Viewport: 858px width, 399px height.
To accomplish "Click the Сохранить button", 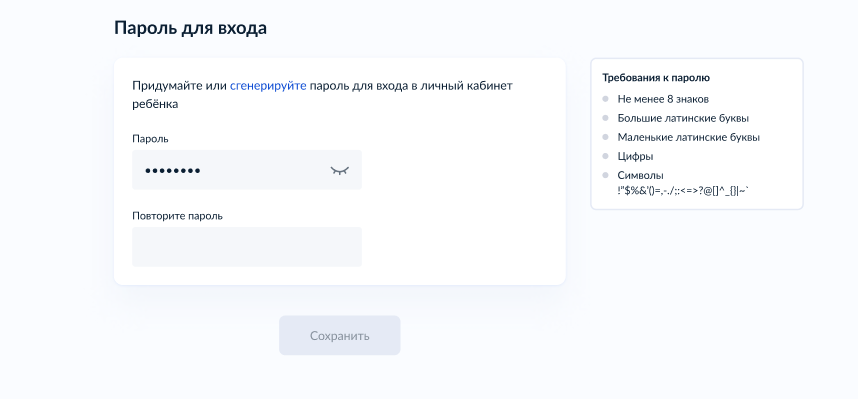I will pos(340,336).
